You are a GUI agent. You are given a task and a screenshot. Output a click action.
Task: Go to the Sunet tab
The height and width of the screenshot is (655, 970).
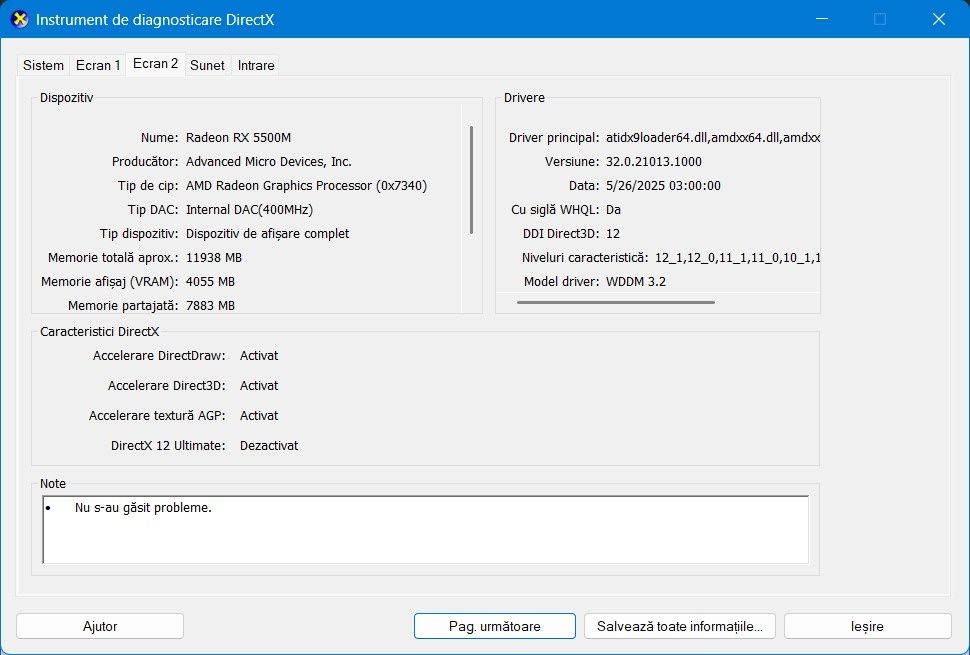[x=207, y=65]
